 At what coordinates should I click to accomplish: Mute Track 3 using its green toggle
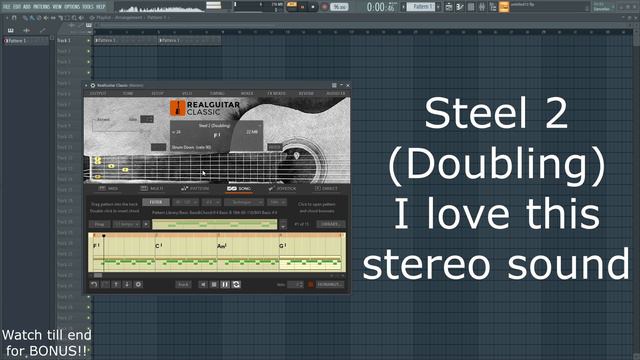point(88,62)
